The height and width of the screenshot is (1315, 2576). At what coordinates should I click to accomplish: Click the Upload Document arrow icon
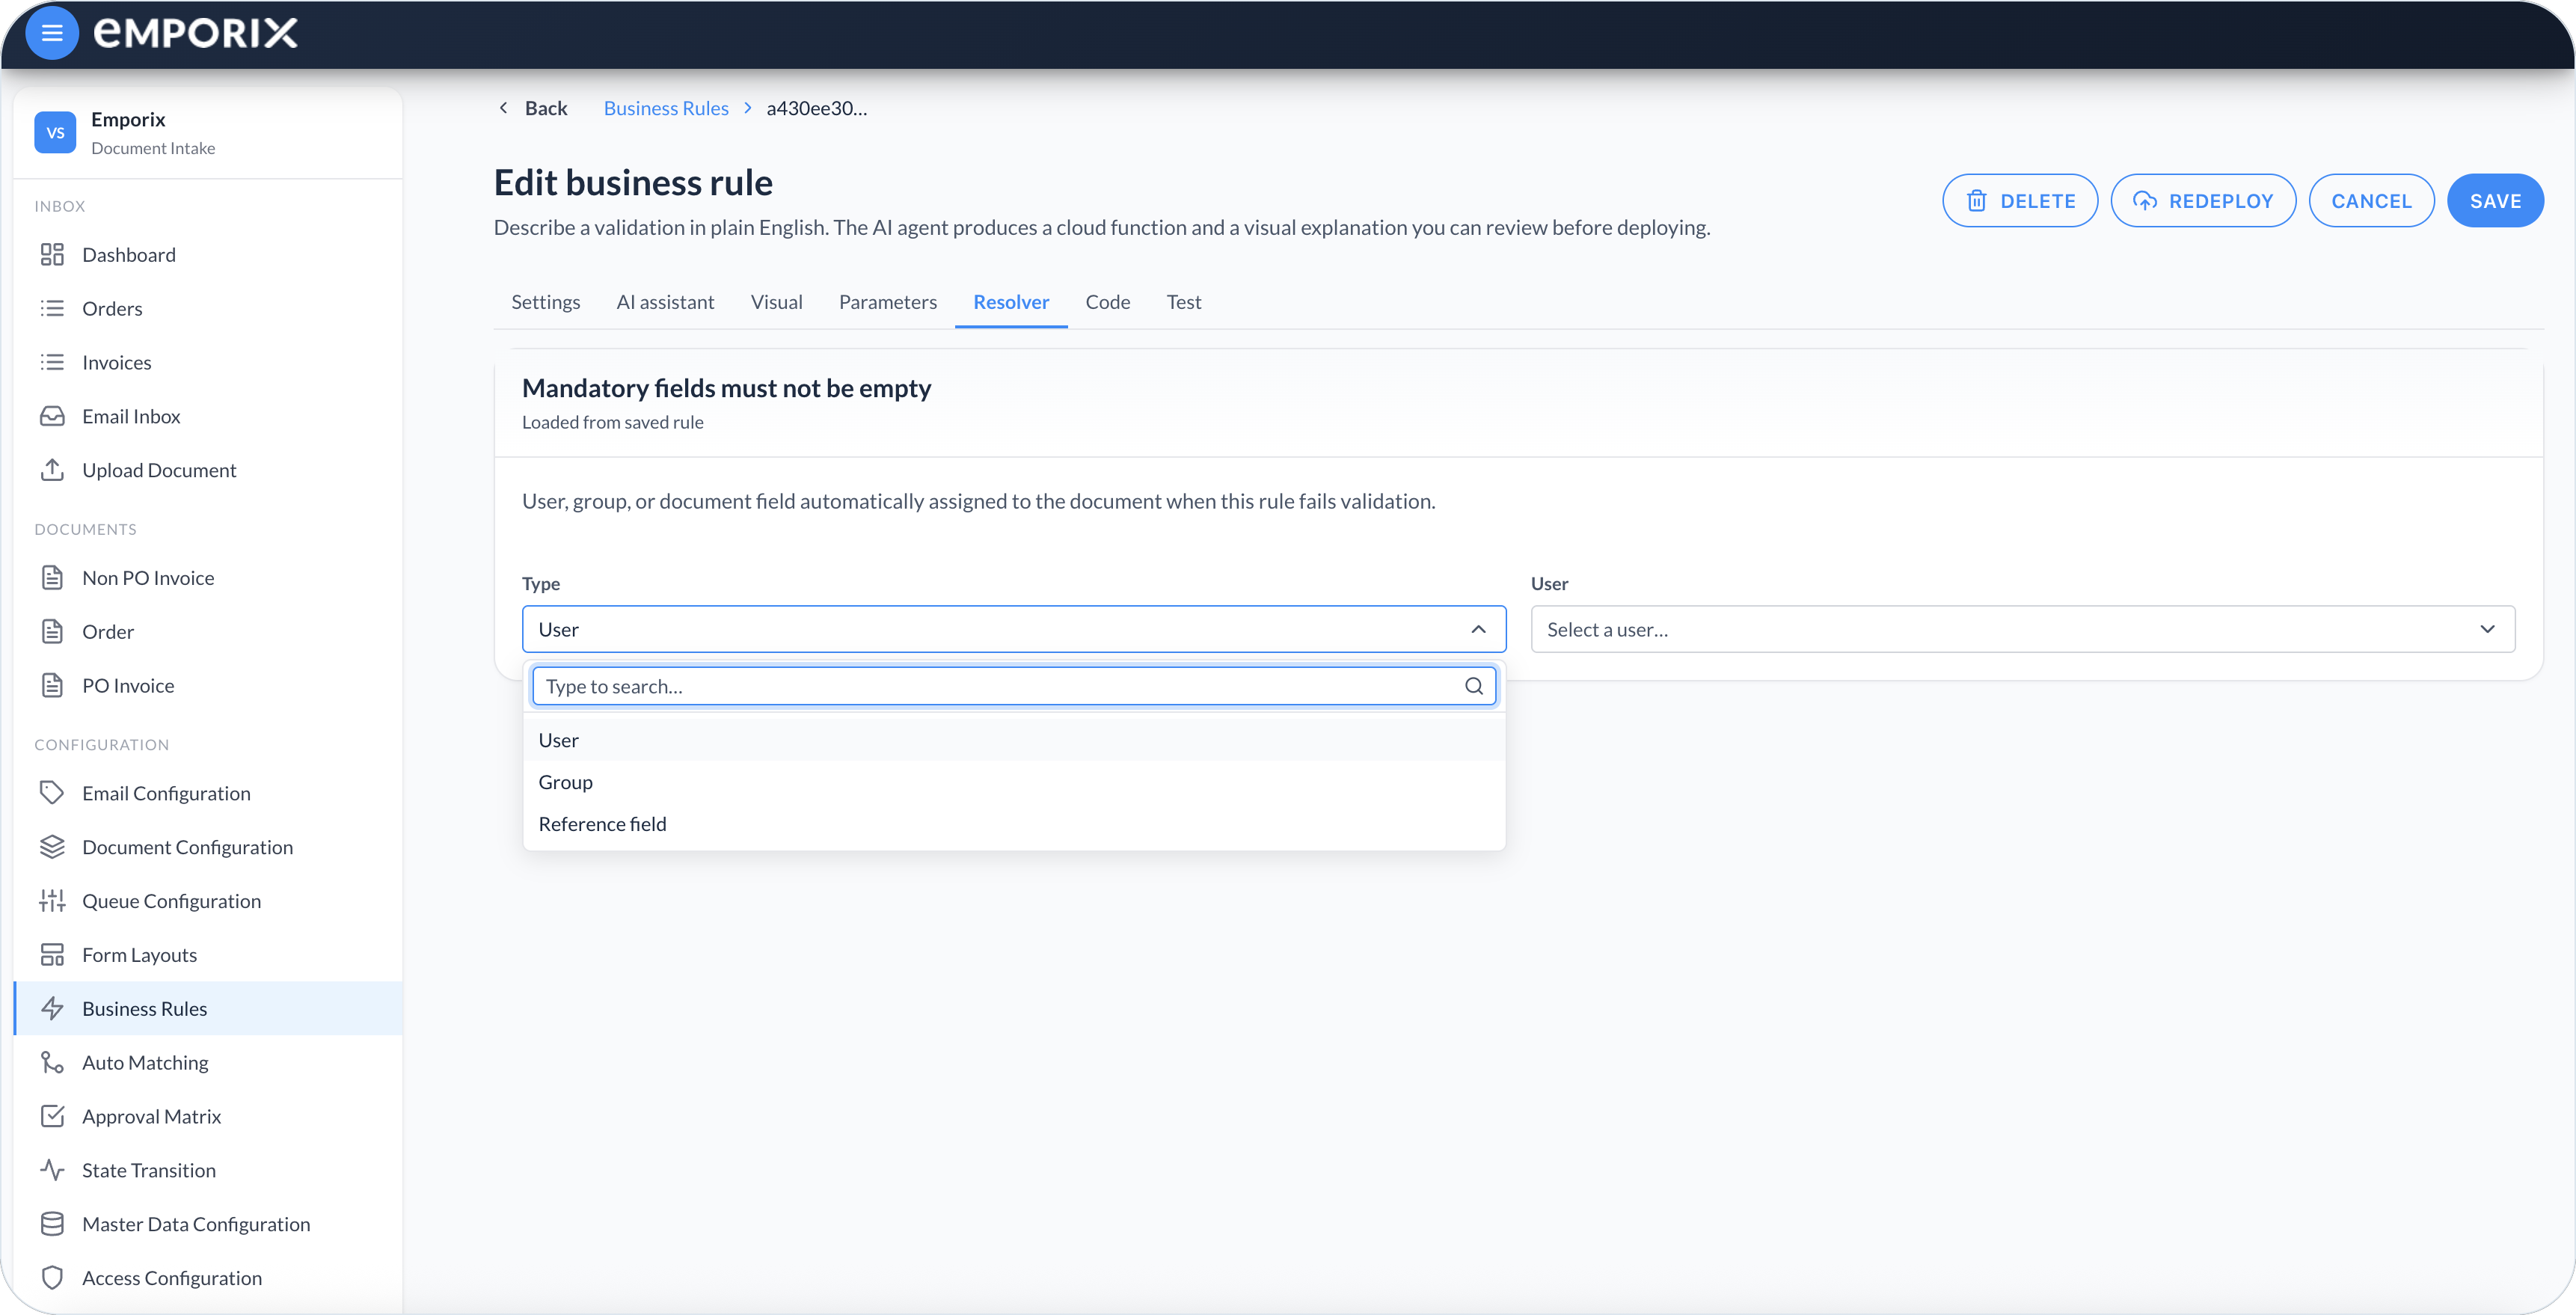point(52,470)
